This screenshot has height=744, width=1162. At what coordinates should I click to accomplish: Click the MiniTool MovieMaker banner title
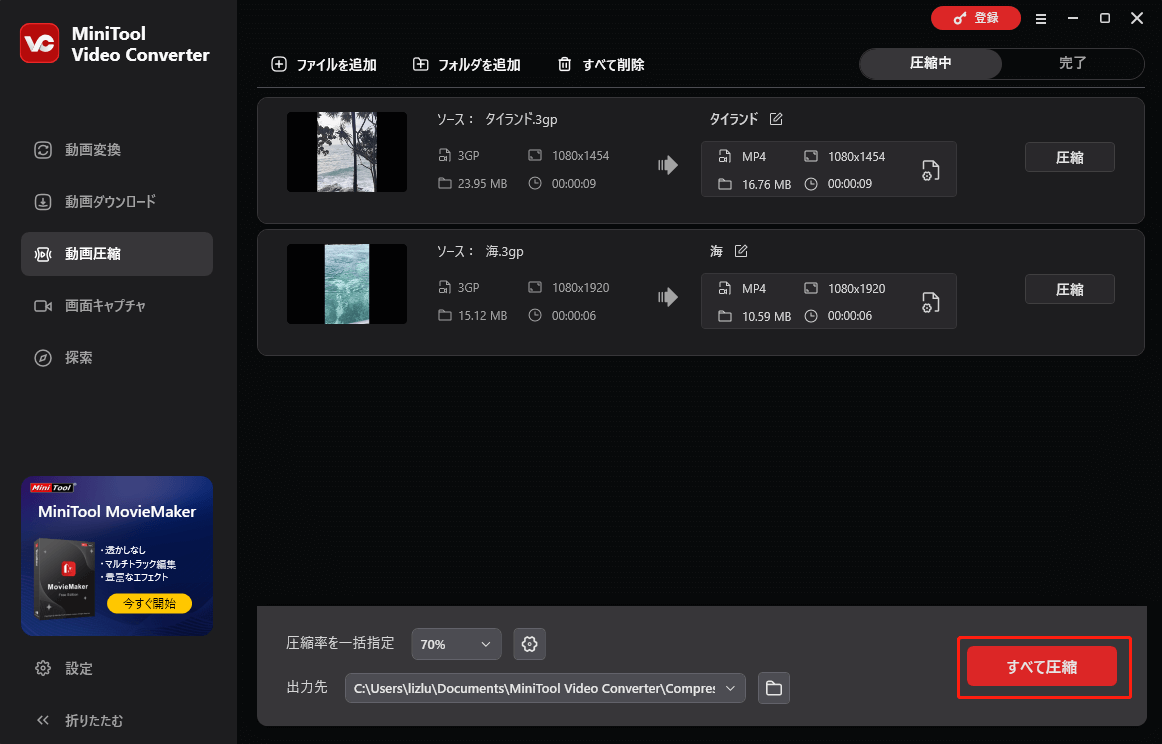click(x=117, y=511)
